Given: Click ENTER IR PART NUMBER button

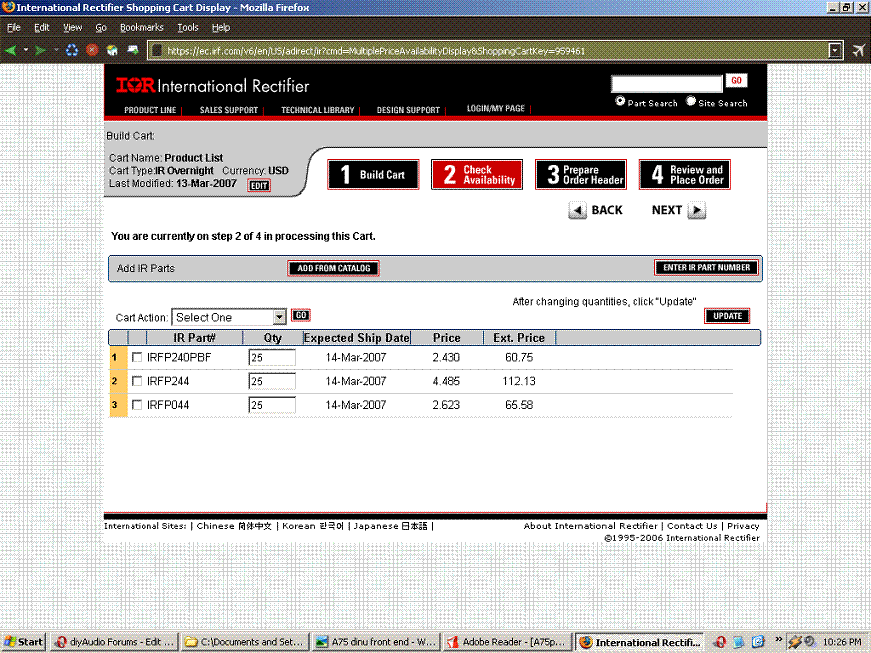Looking at the screenshot, I should (707, 268).
